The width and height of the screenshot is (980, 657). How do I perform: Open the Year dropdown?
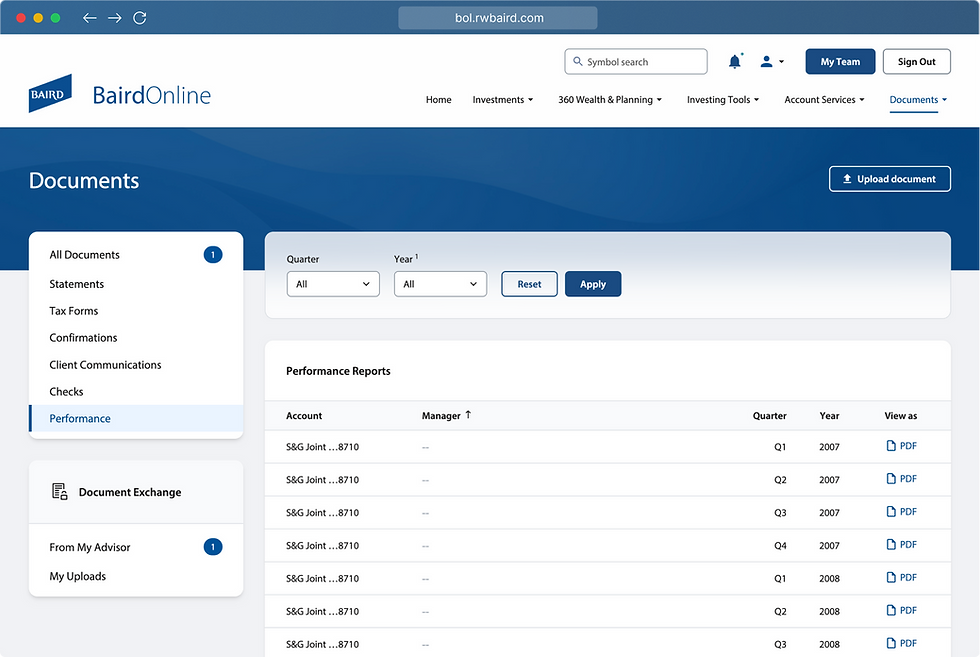coord(440,284)
